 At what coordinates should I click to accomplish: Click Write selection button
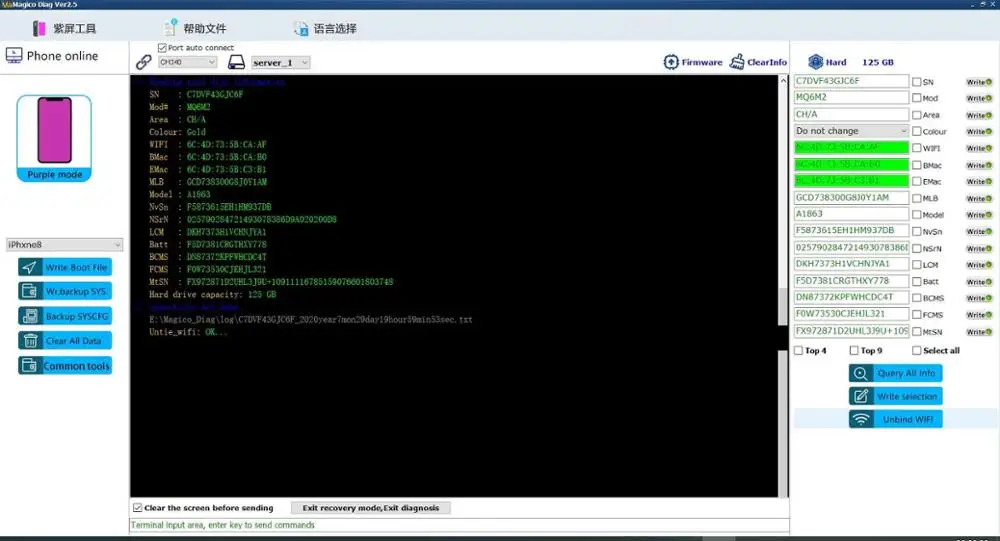coord(895,396)
